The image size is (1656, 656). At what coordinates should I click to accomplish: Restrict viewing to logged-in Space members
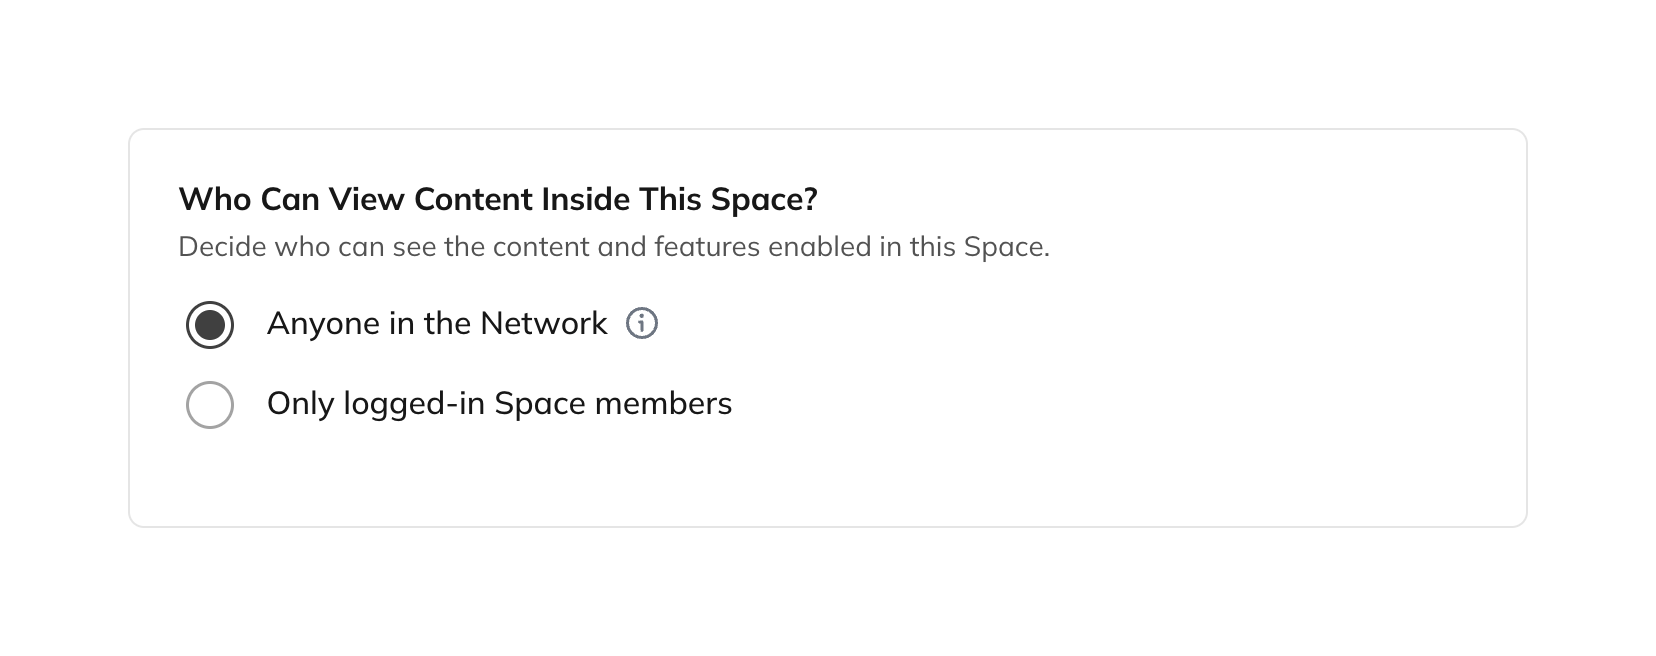(210, 405)
